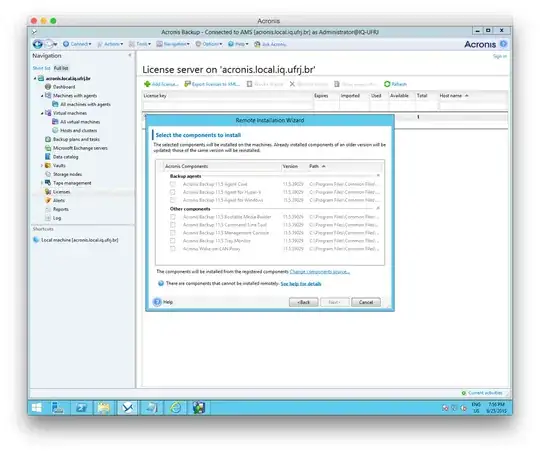This screenshot has width=540, height=454.
Task: Click the All machines with agents icon
Action: pos(55,104)
